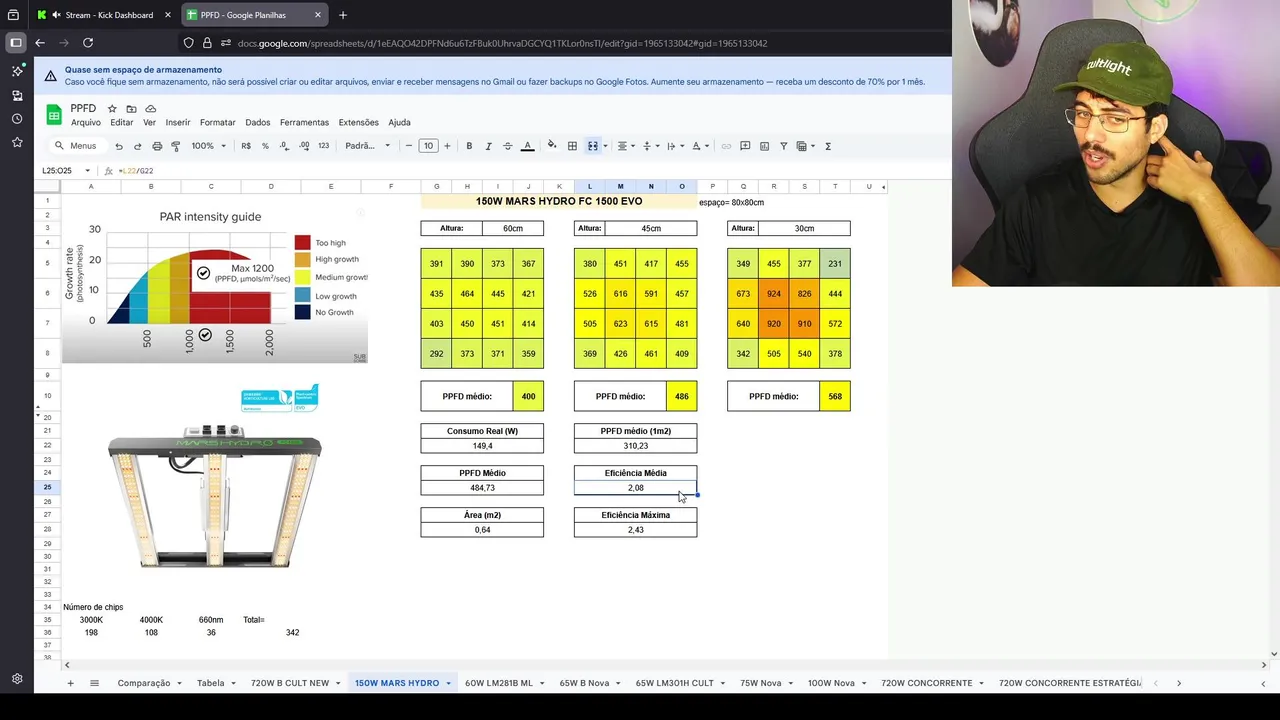Click the Functions sigma icon
Image resolution: width=1280 pixels, height=720 pixels.
click(x=827, y=146)
